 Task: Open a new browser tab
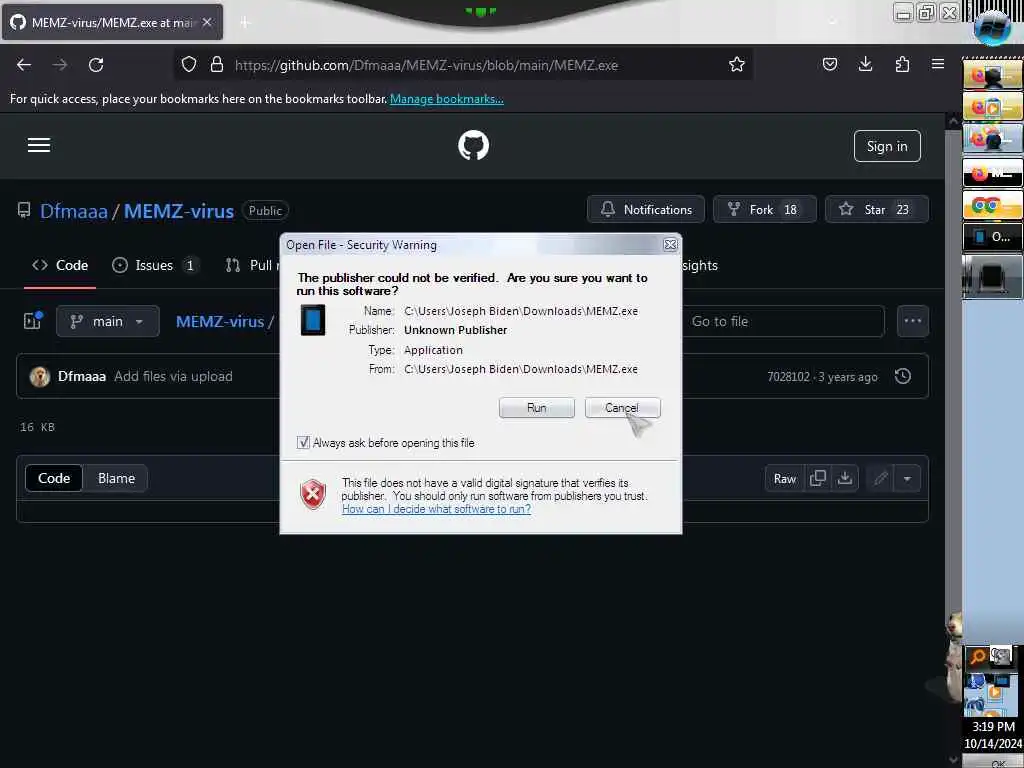click(x=244, y=22)
